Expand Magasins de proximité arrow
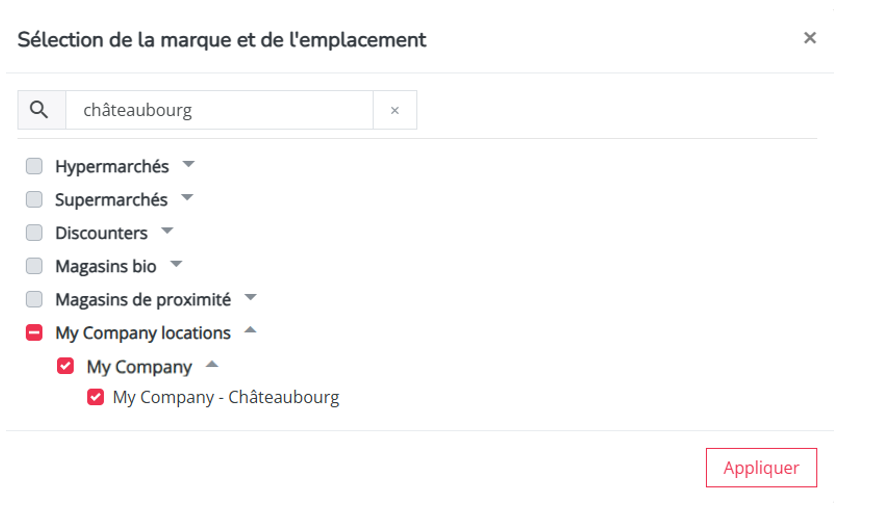Image resolution: width=894 pixels, height=513 pixels. point(250,297)
